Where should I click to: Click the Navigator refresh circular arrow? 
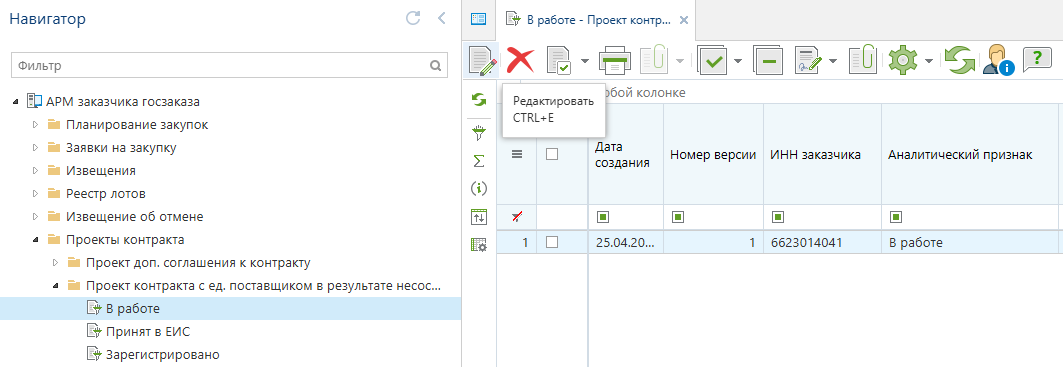click(413, 18)
